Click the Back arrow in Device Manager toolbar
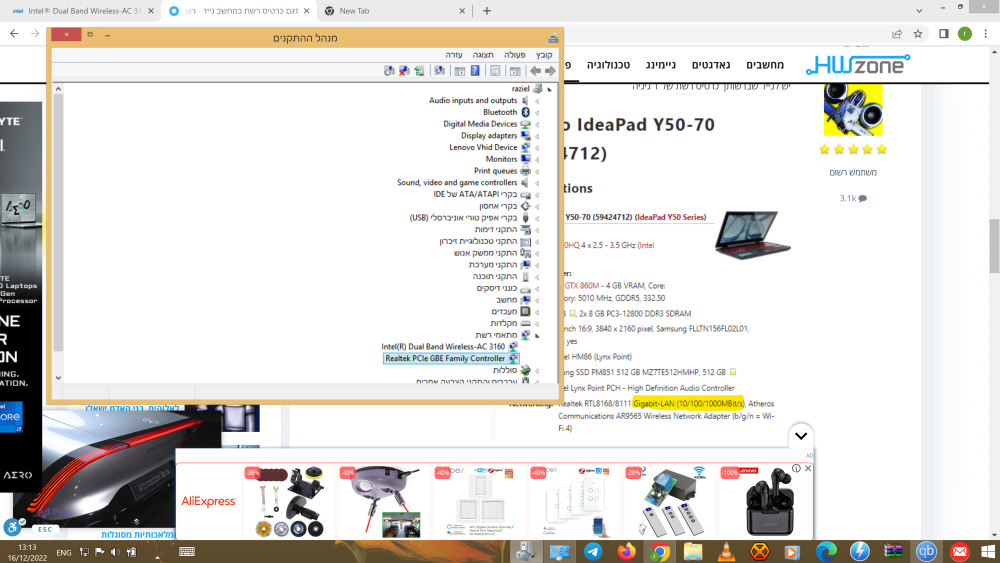The image size is (1000, 563). tap(535, 71)
